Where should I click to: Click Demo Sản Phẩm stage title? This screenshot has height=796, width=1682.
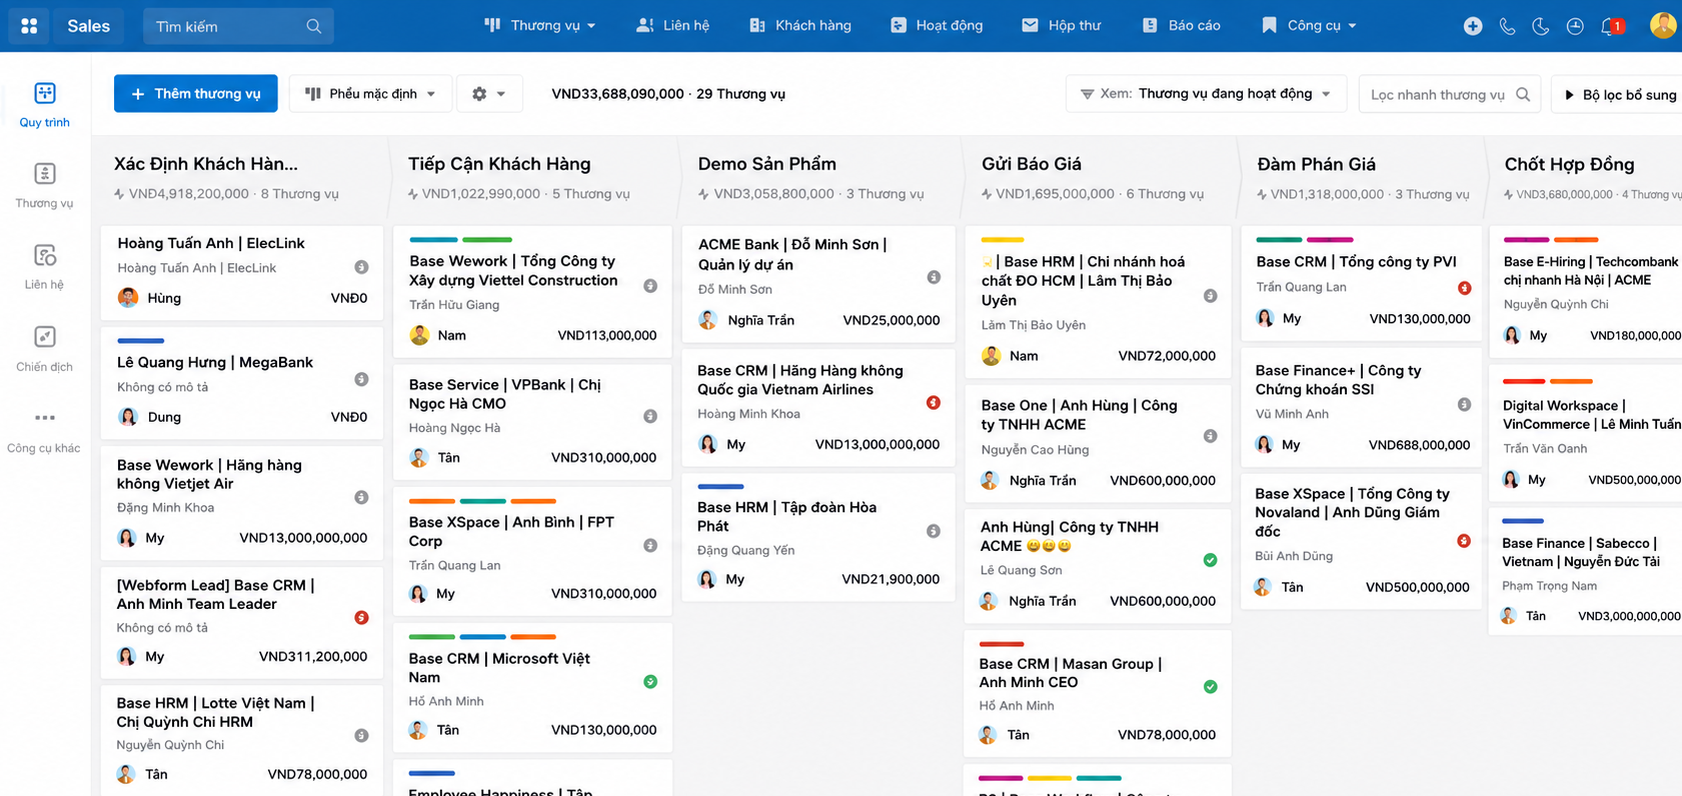click(x=767, y=164)
